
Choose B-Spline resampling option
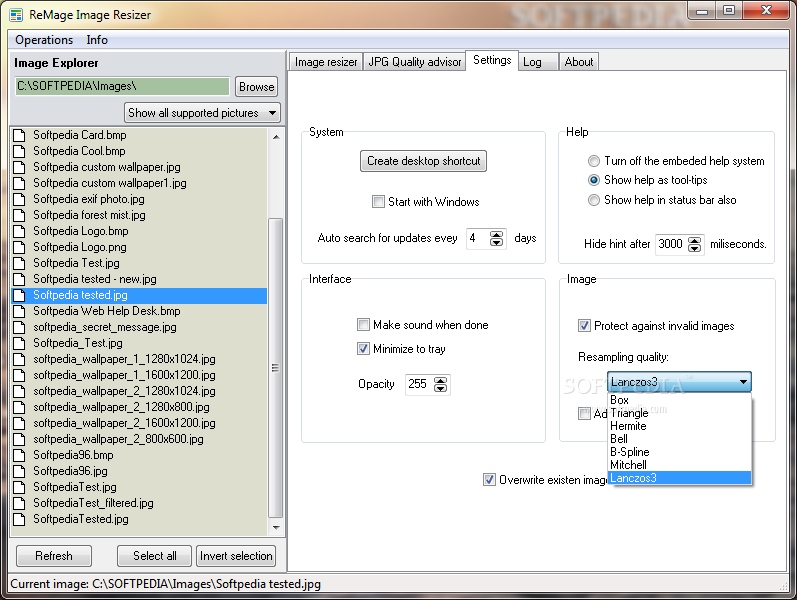tap(680, 452)
